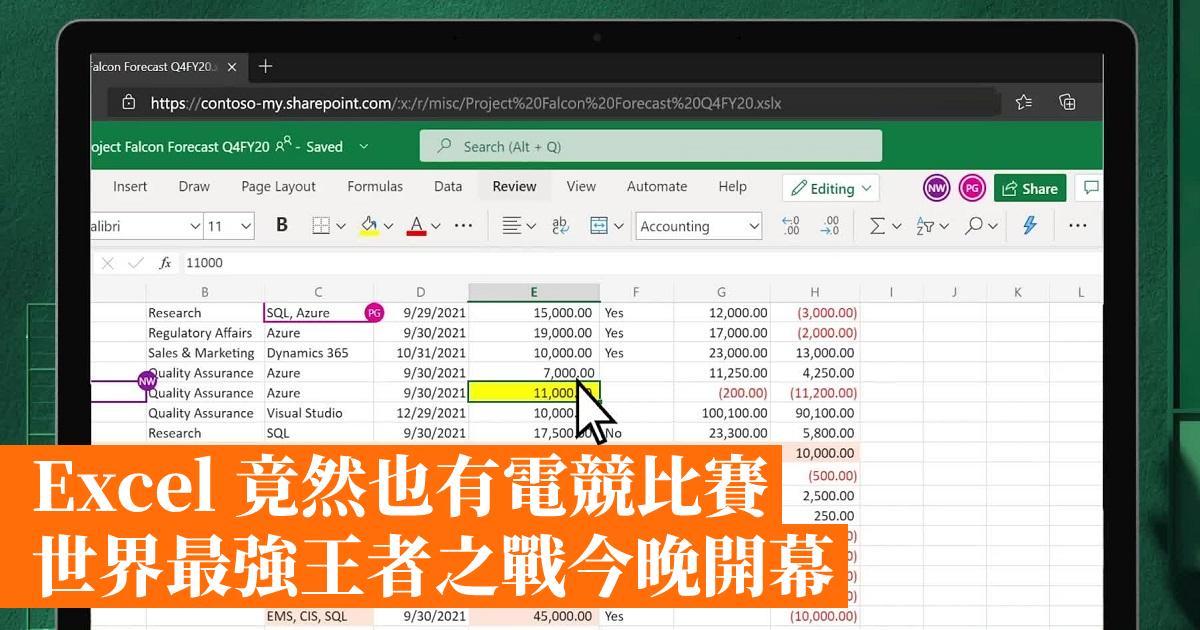Click the green Share button
This screenshot has height=630, width=1200.
coord(1029,188)
